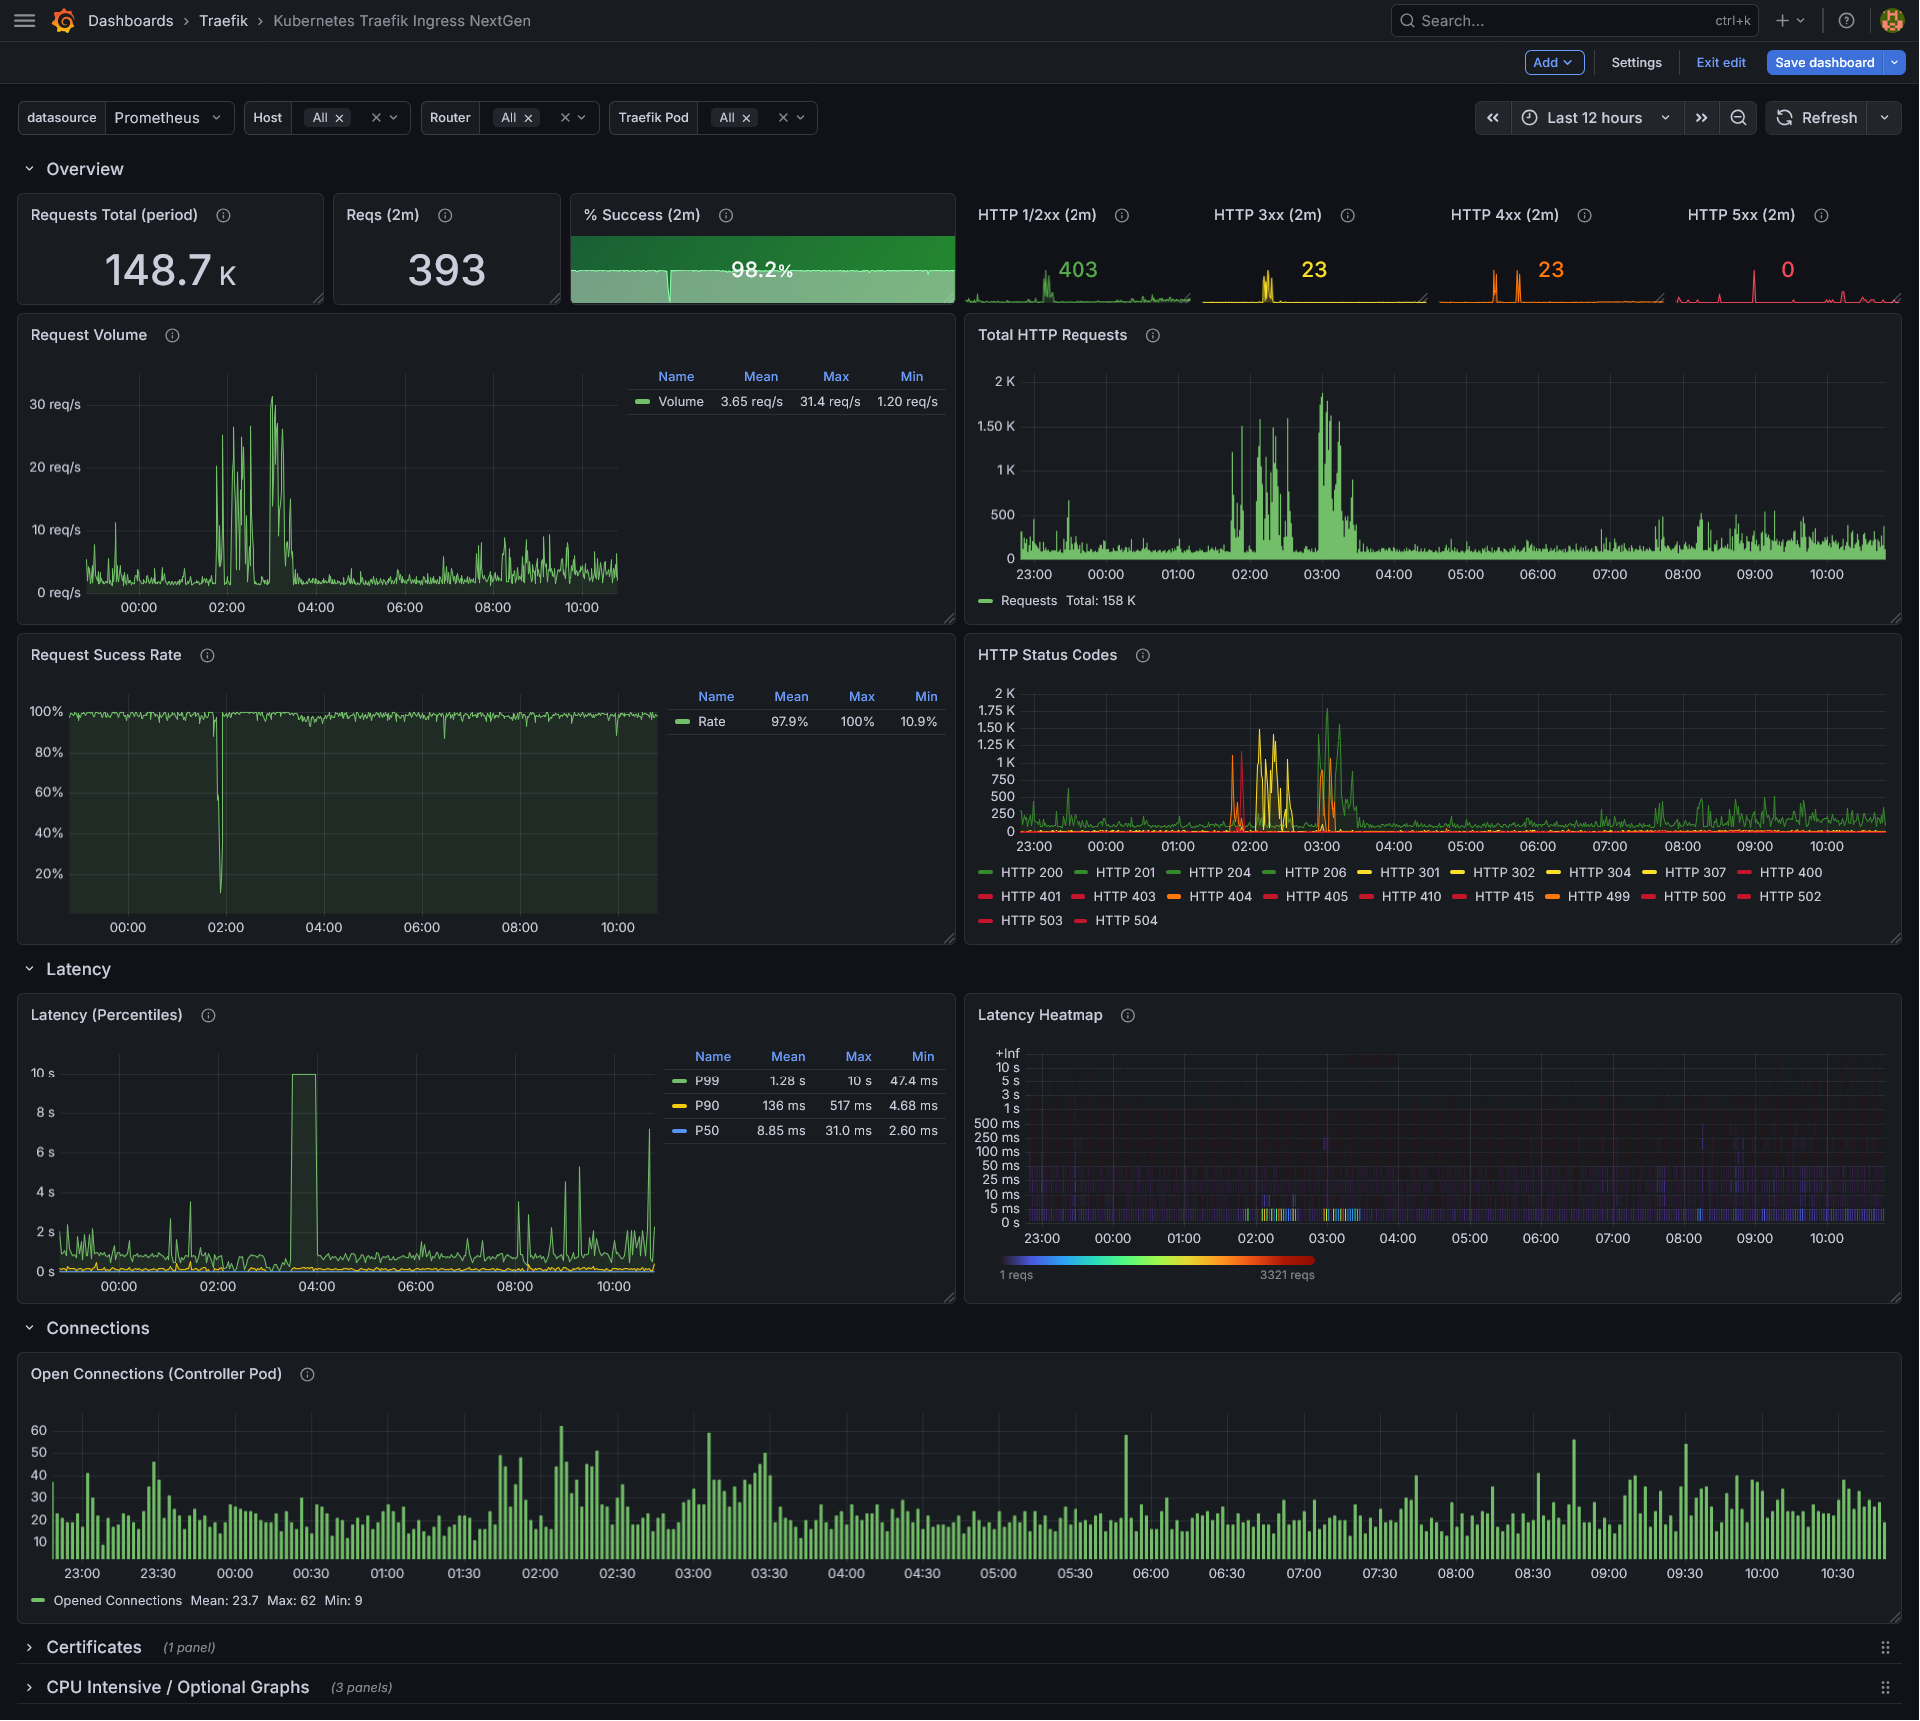Image resolution: width=1920 pixels, height=1721 pixels.
Task: Remove the All value from Router filter
Action: [528, 118]
